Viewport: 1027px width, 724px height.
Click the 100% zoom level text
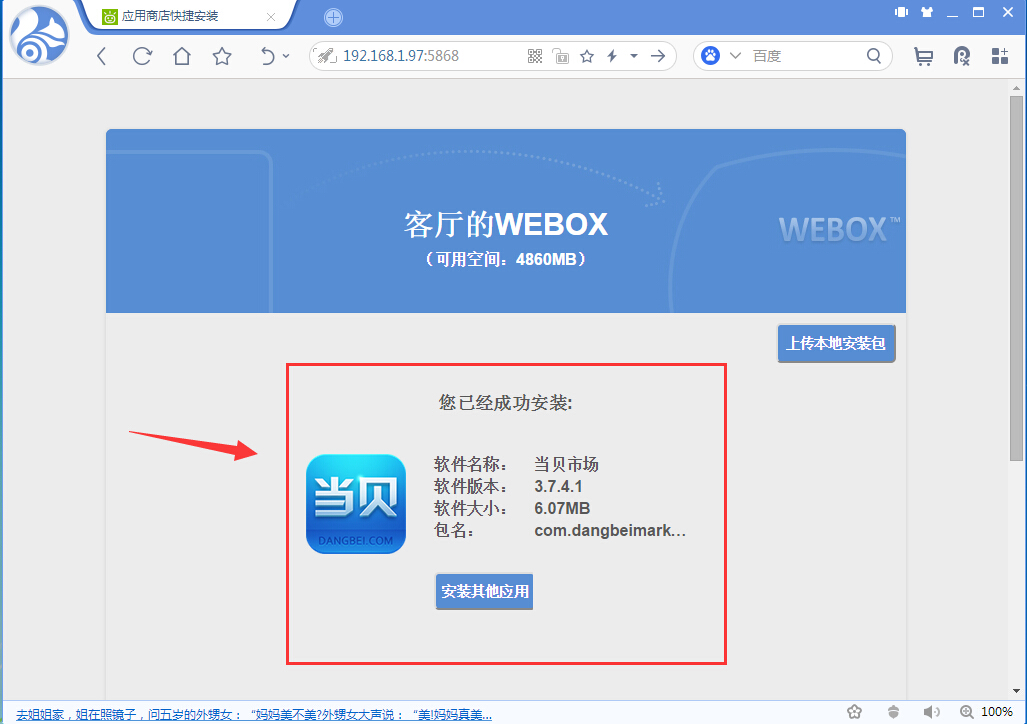tap(997, 712)
